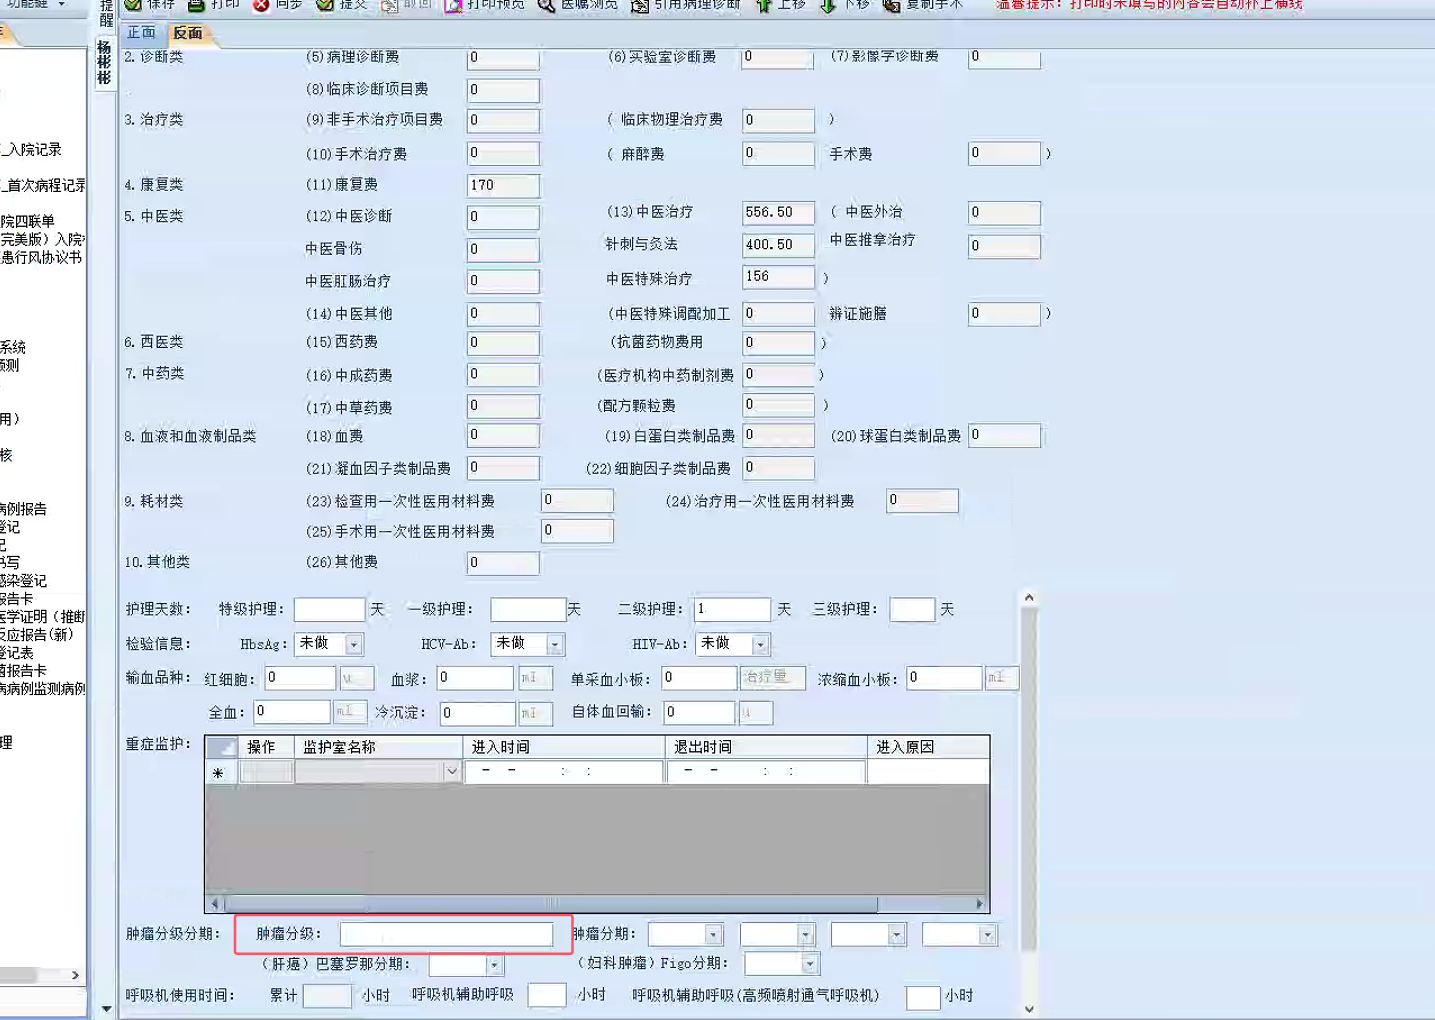Click the 下移 move down arrow icon

tap(828, 5)
